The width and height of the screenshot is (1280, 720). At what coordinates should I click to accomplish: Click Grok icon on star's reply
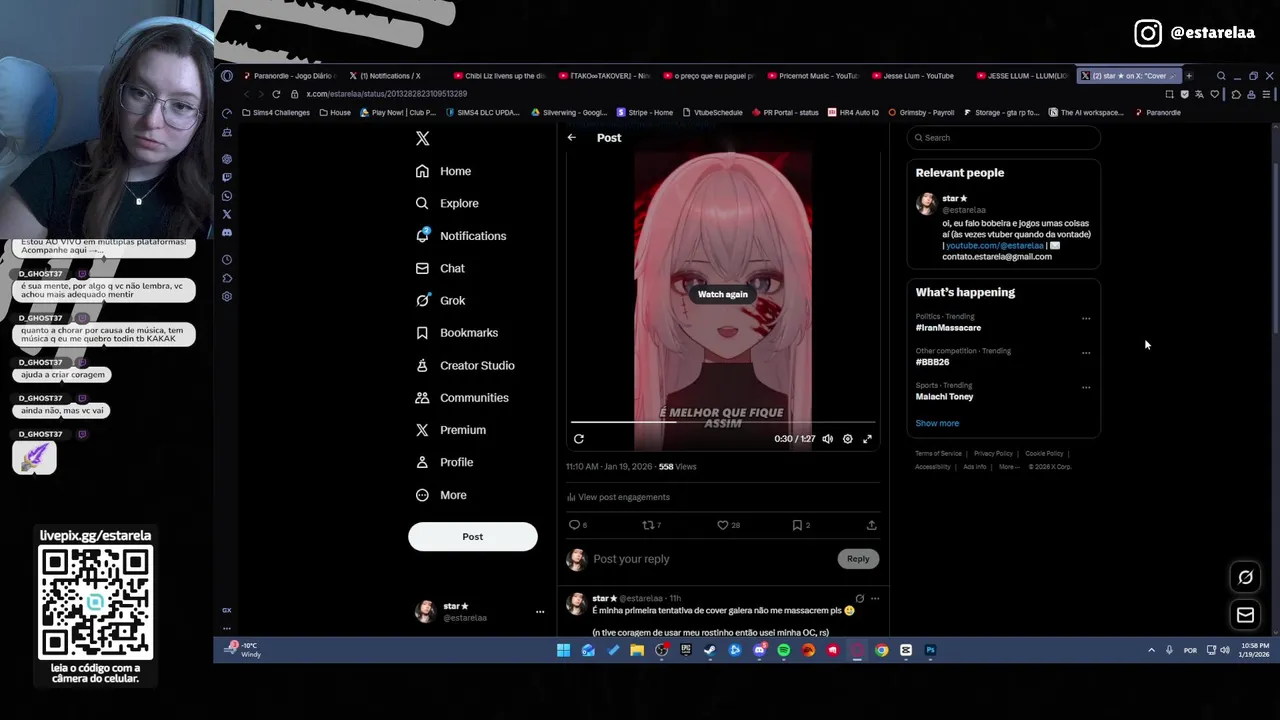click(859, 599)
